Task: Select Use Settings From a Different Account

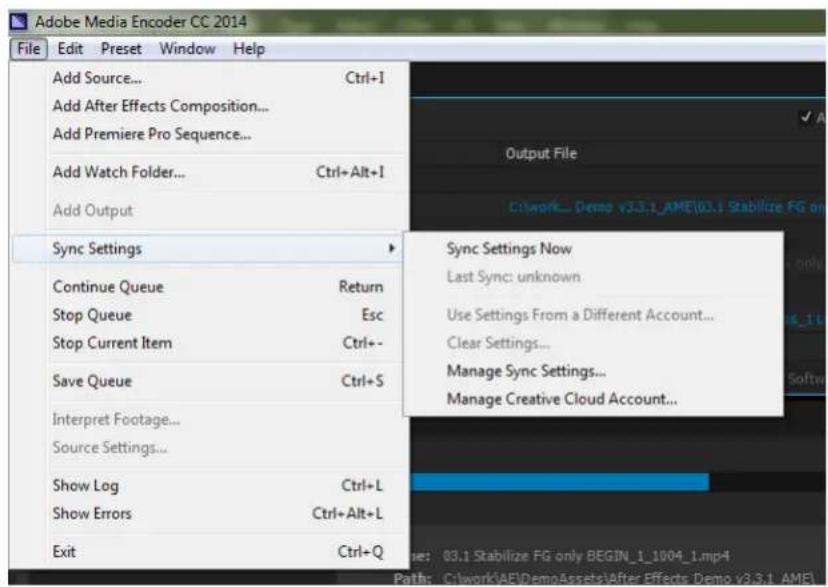Action: click(x=594, y=315)
